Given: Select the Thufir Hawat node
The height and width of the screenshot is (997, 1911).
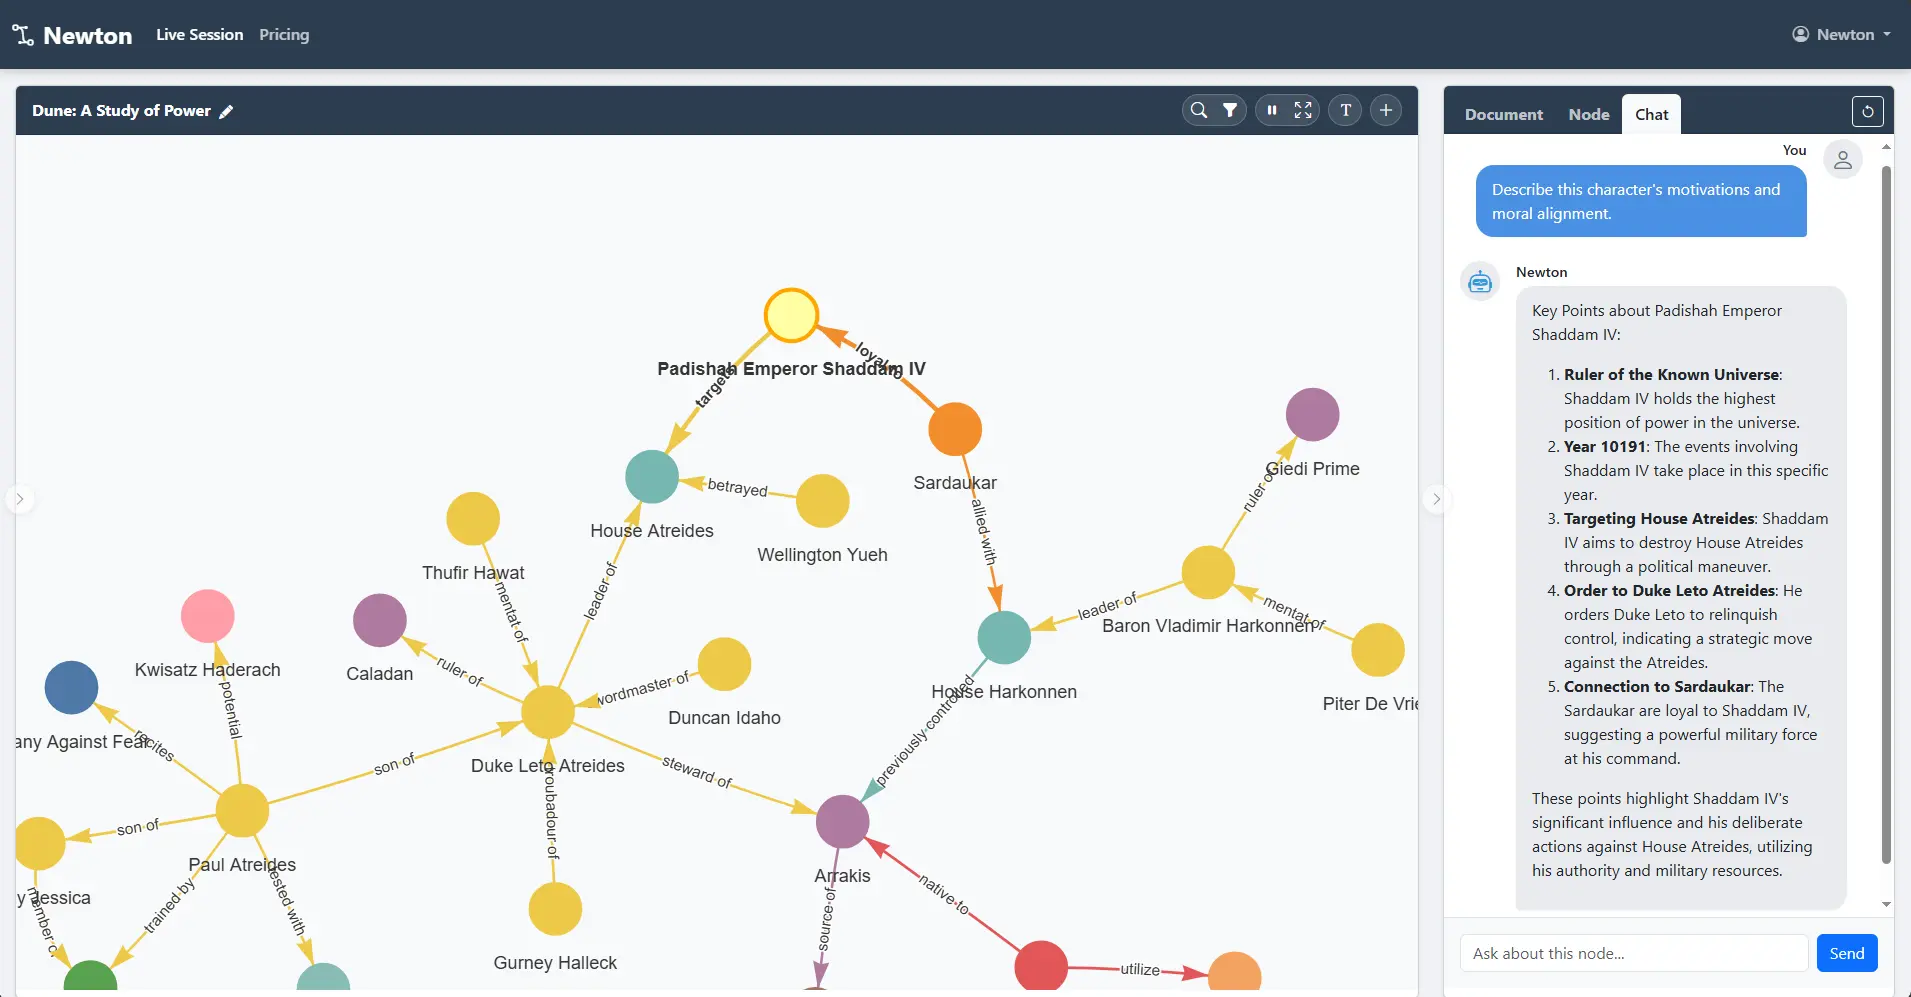Looking at the screenshot, I should click(473, 519).
